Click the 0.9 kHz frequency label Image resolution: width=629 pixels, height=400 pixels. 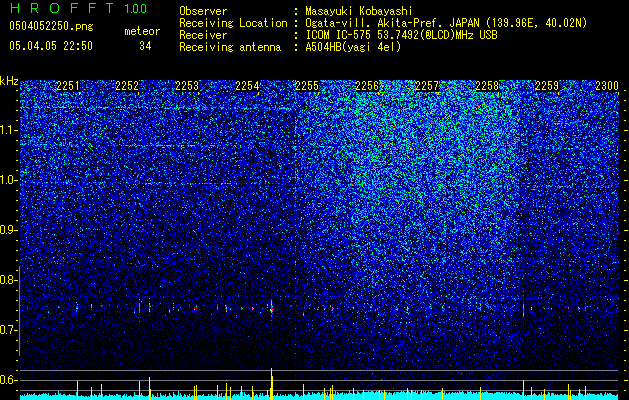pyautogui.click(x=8, y=230)
